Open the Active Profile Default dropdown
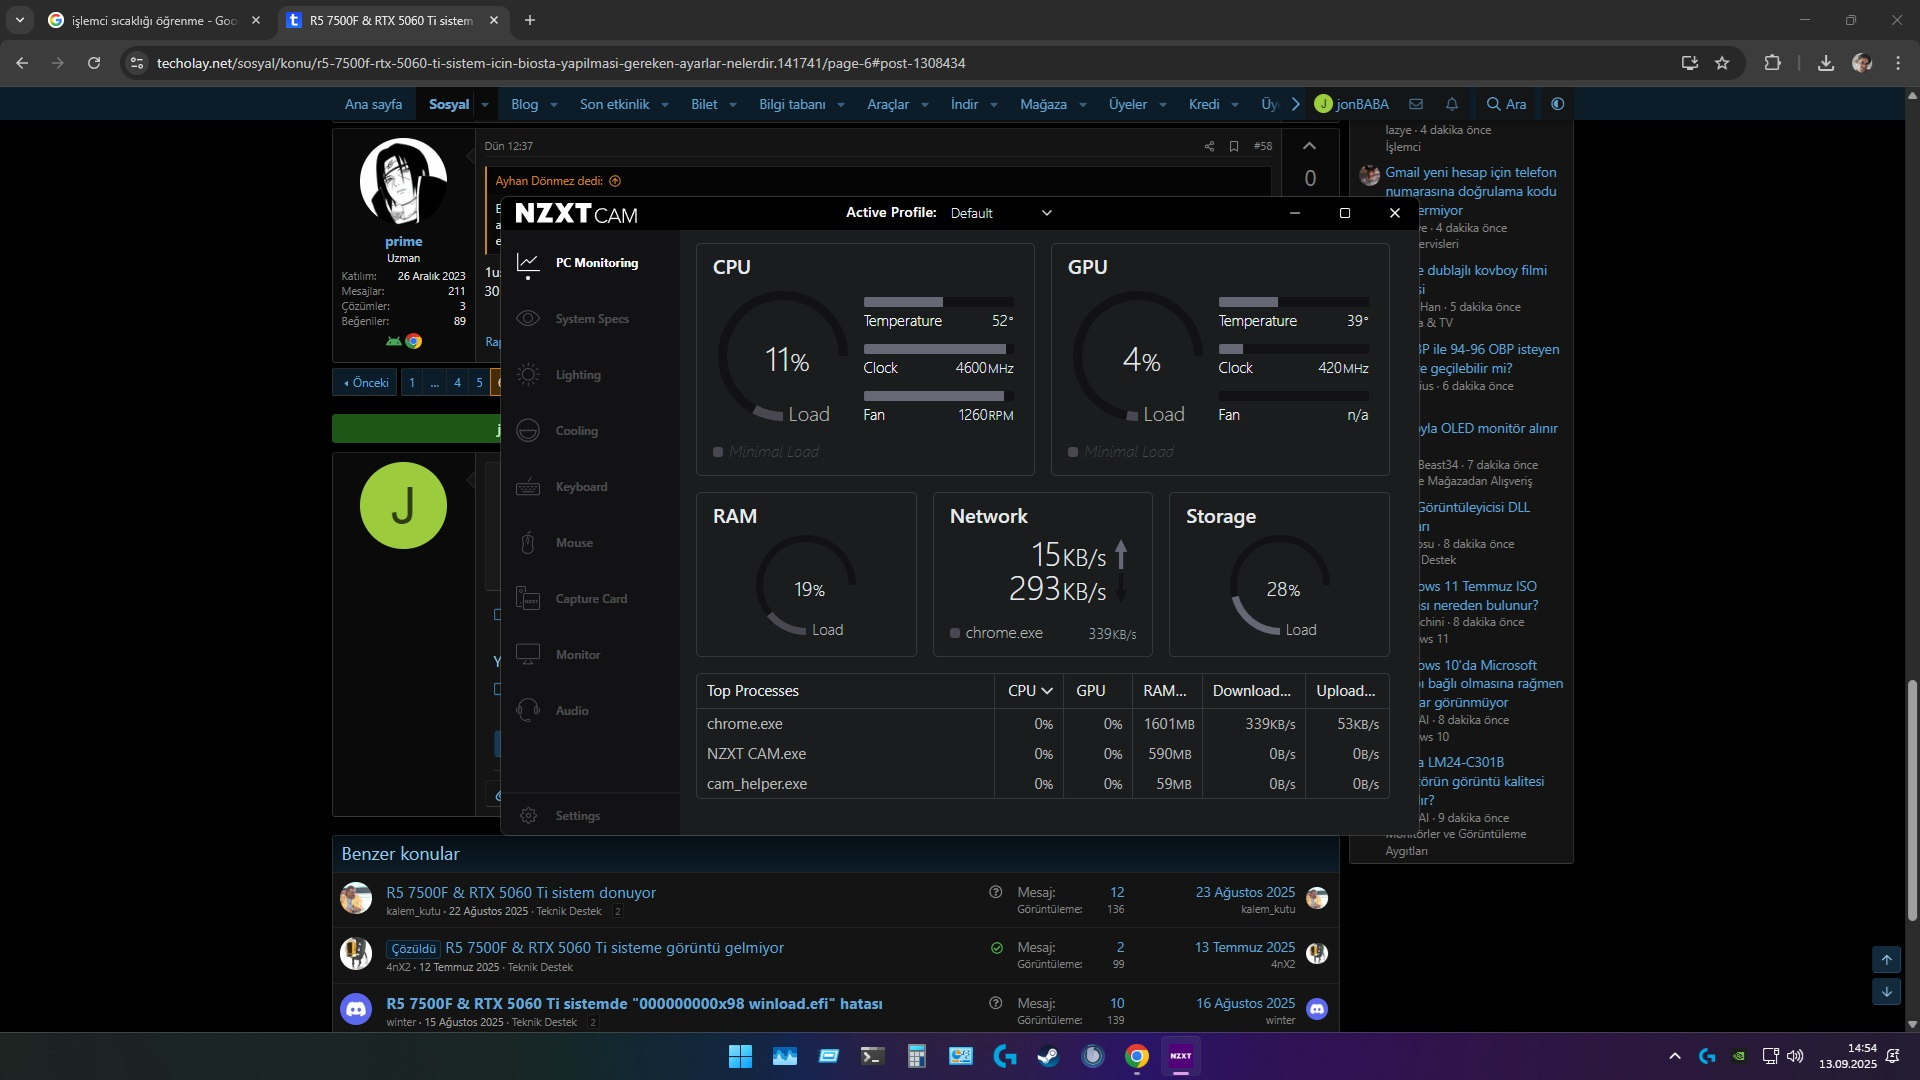The height and width of the screenshot is (1080, 1920). click(1001, 213)
